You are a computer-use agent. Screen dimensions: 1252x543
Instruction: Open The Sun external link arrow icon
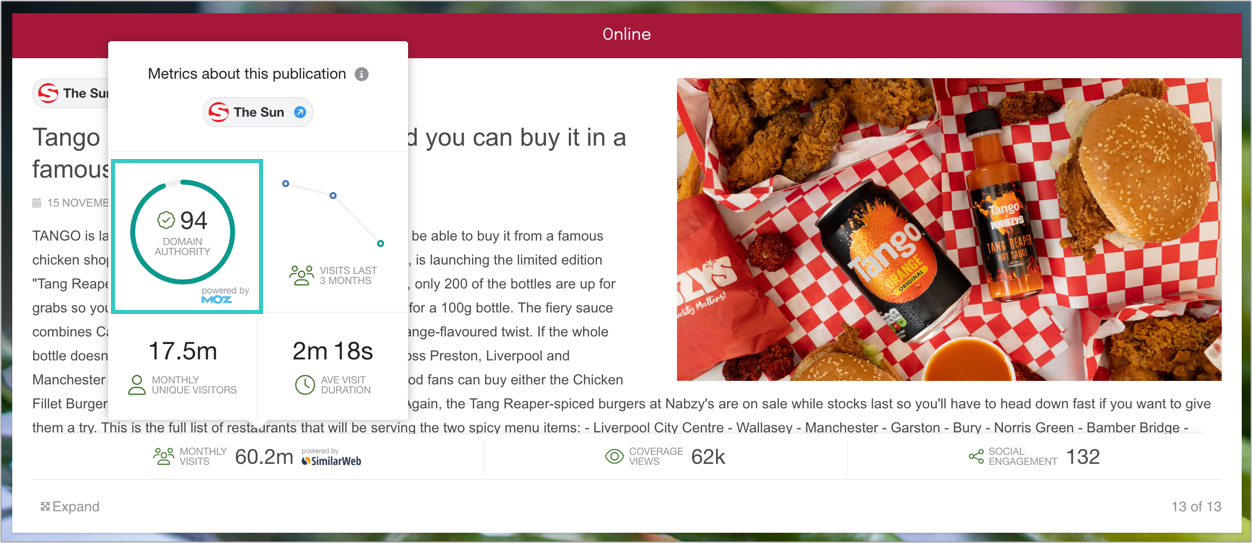pos(299,112)
